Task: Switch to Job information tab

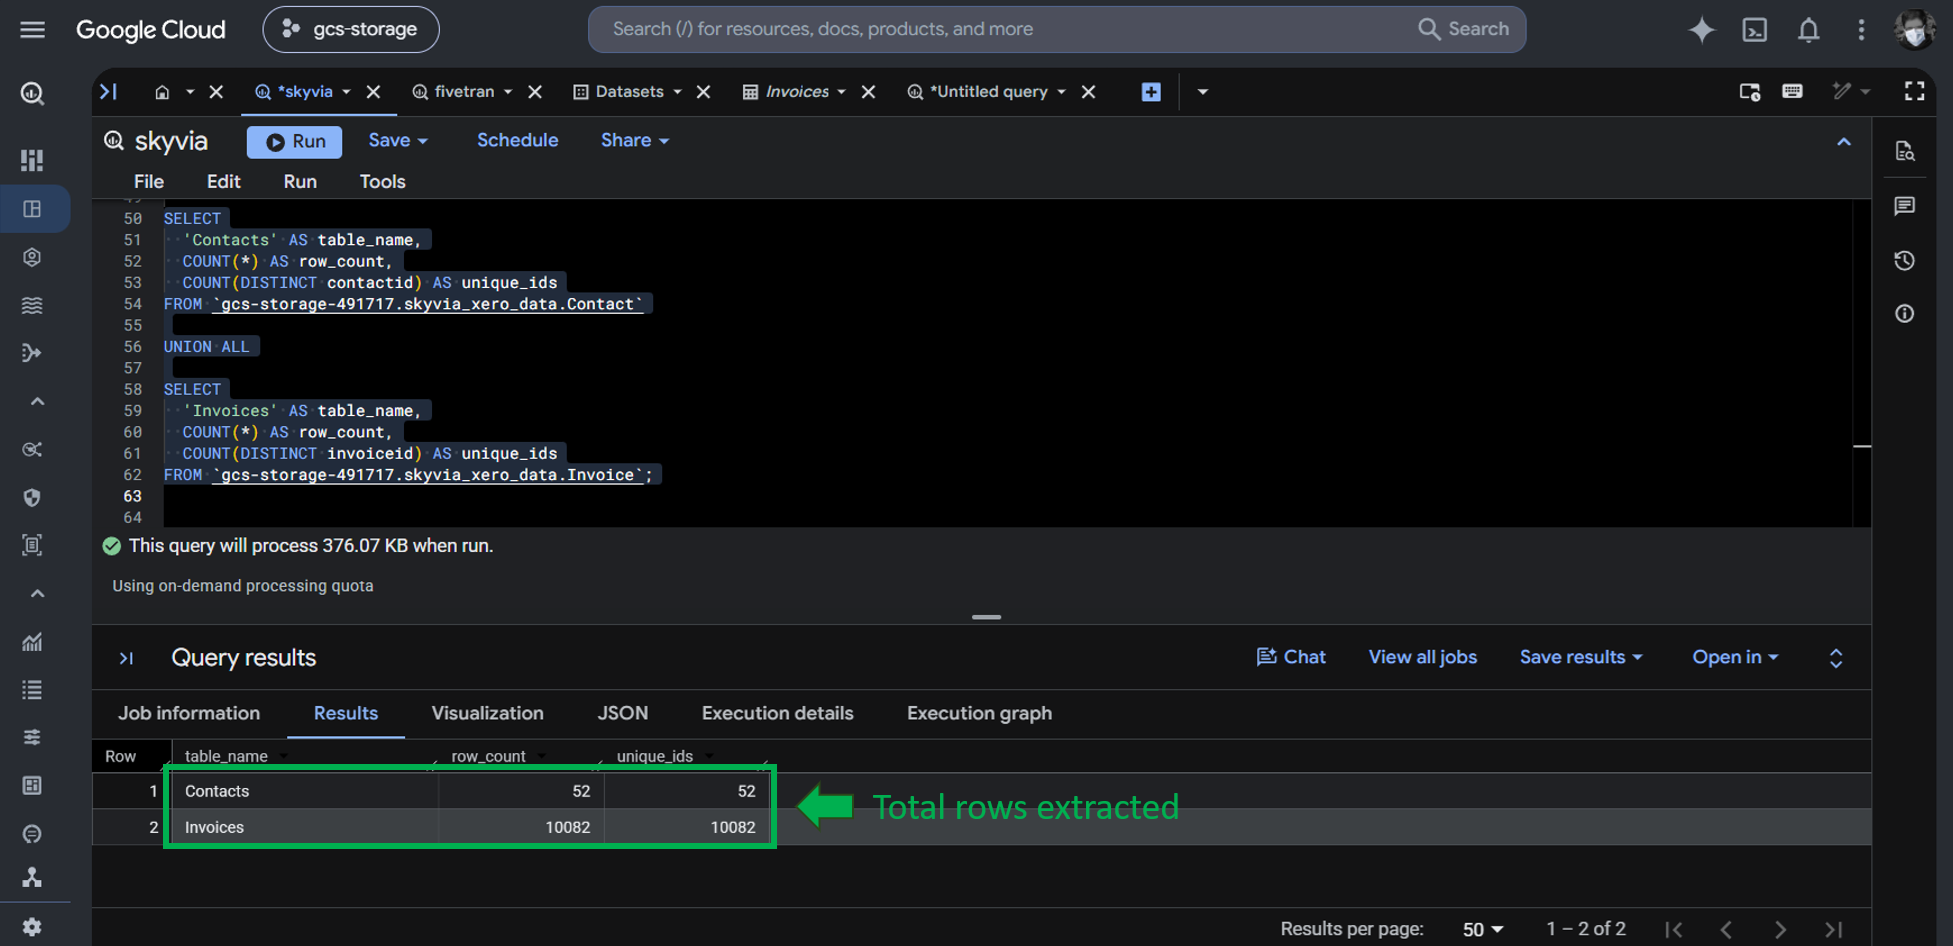Action: click(189, 713)
